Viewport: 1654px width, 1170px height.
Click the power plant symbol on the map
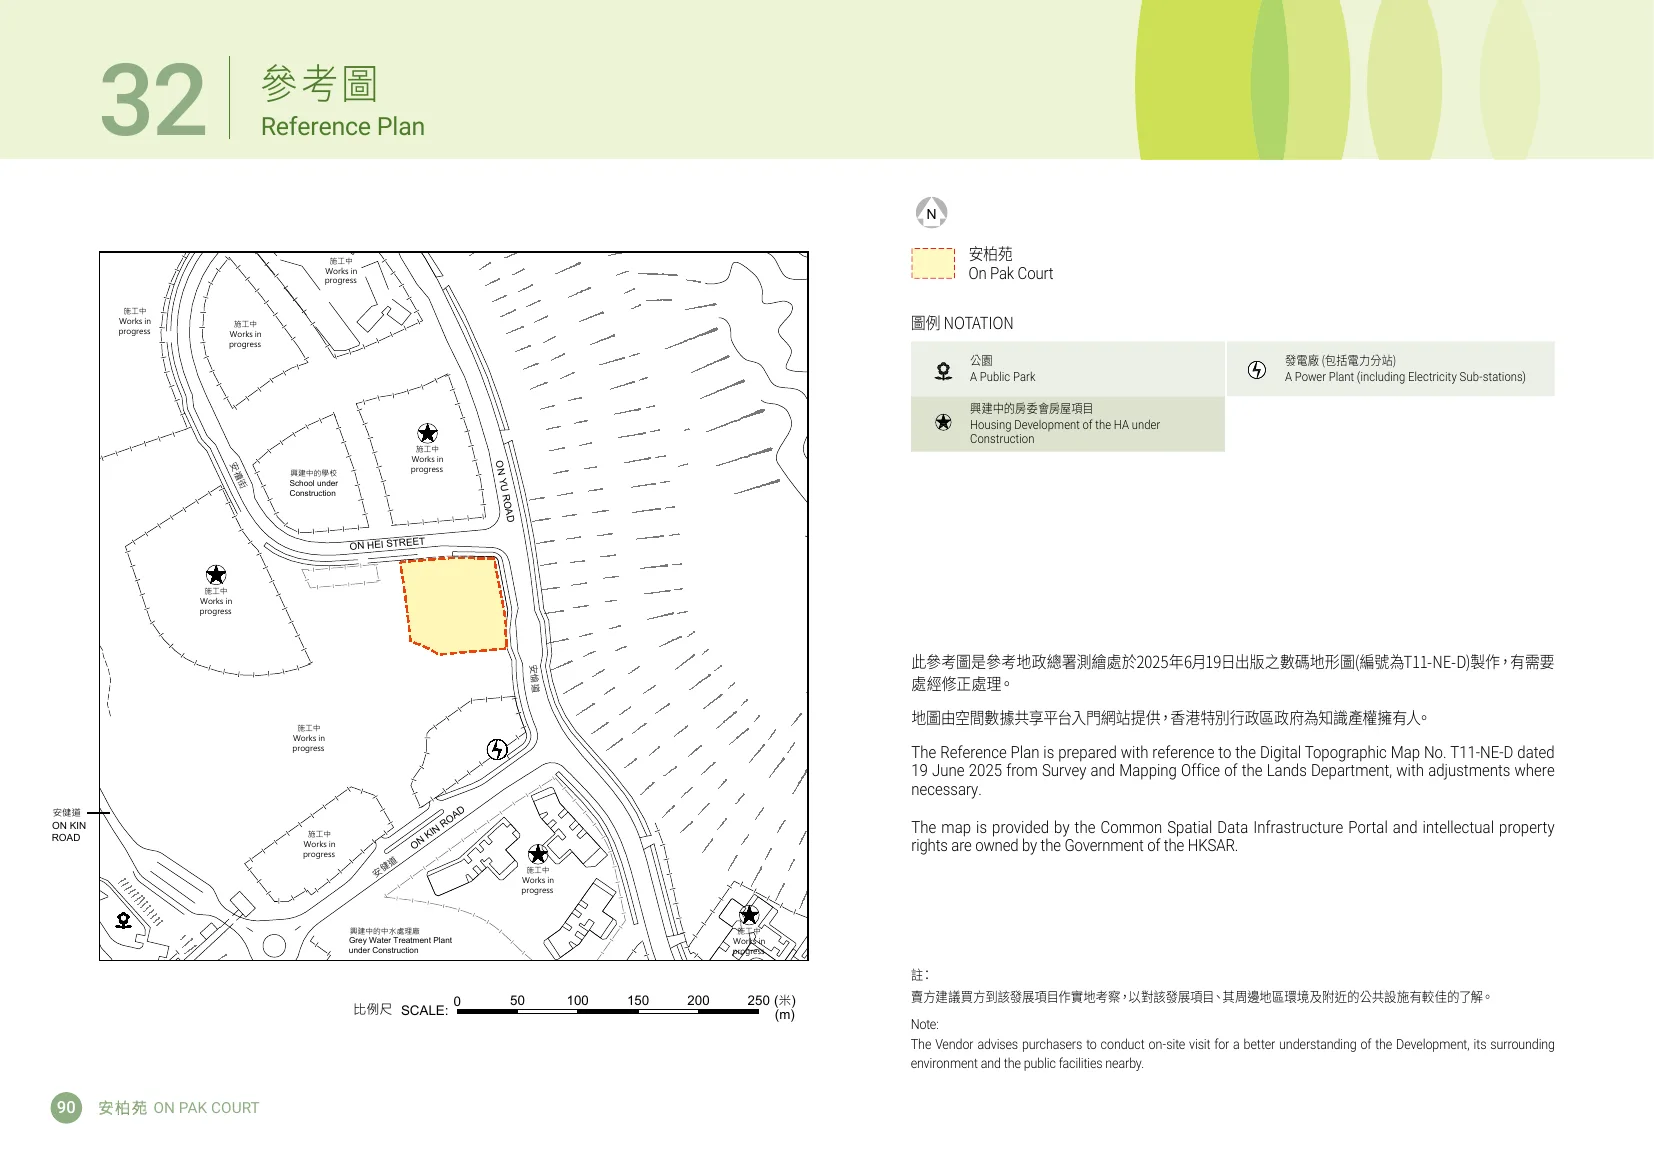[x=497, y=750]
